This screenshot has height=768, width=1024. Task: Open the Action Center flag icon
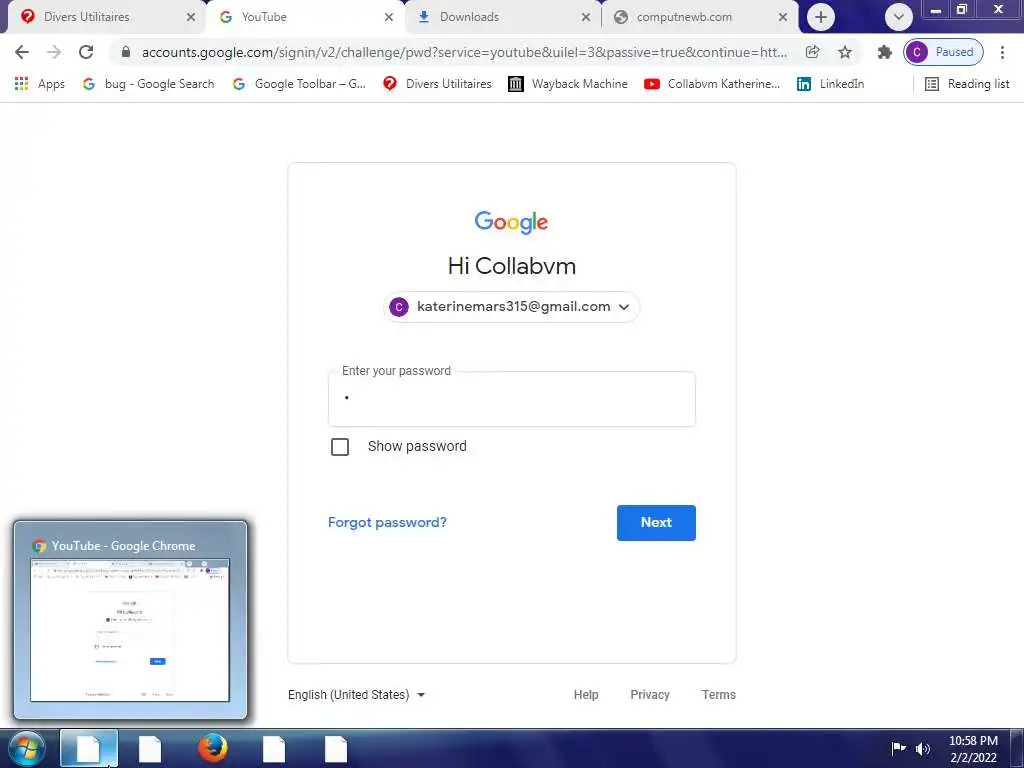pyautogui.click(x=899, y=748)
